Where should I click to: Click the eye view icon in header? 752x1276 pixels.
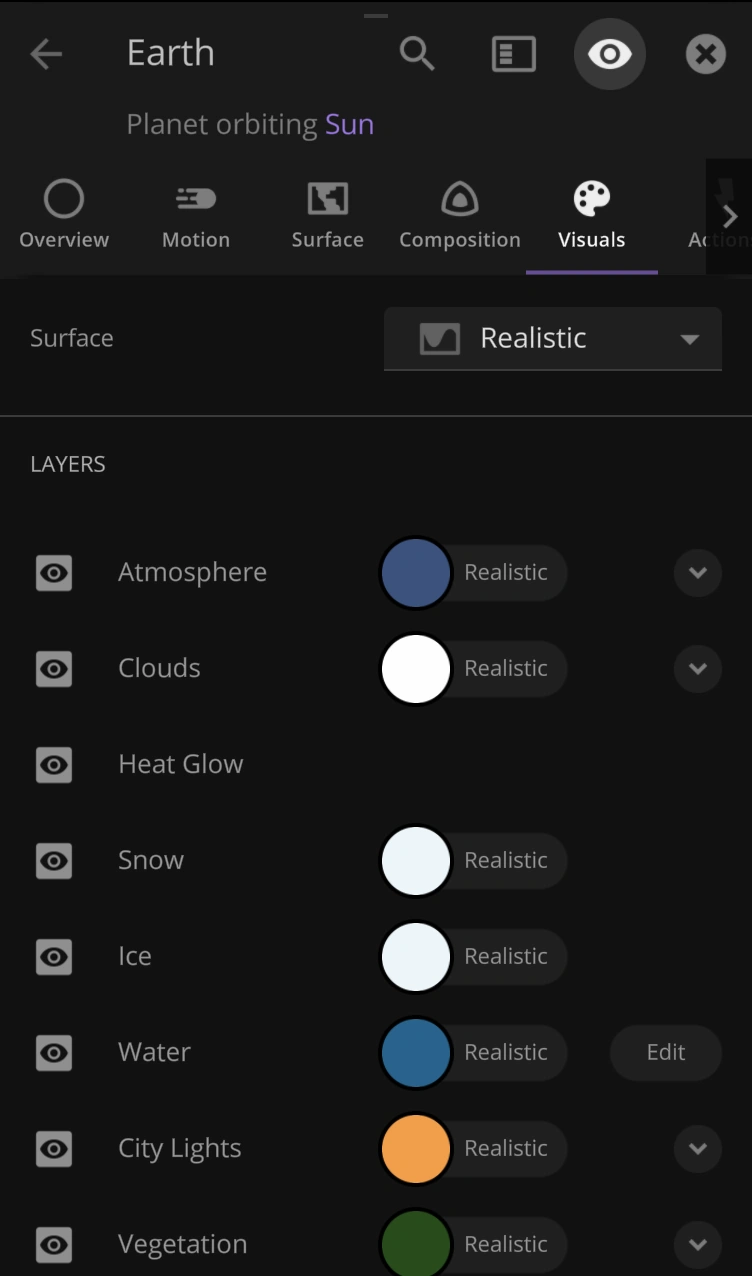(x=609, y=54)
